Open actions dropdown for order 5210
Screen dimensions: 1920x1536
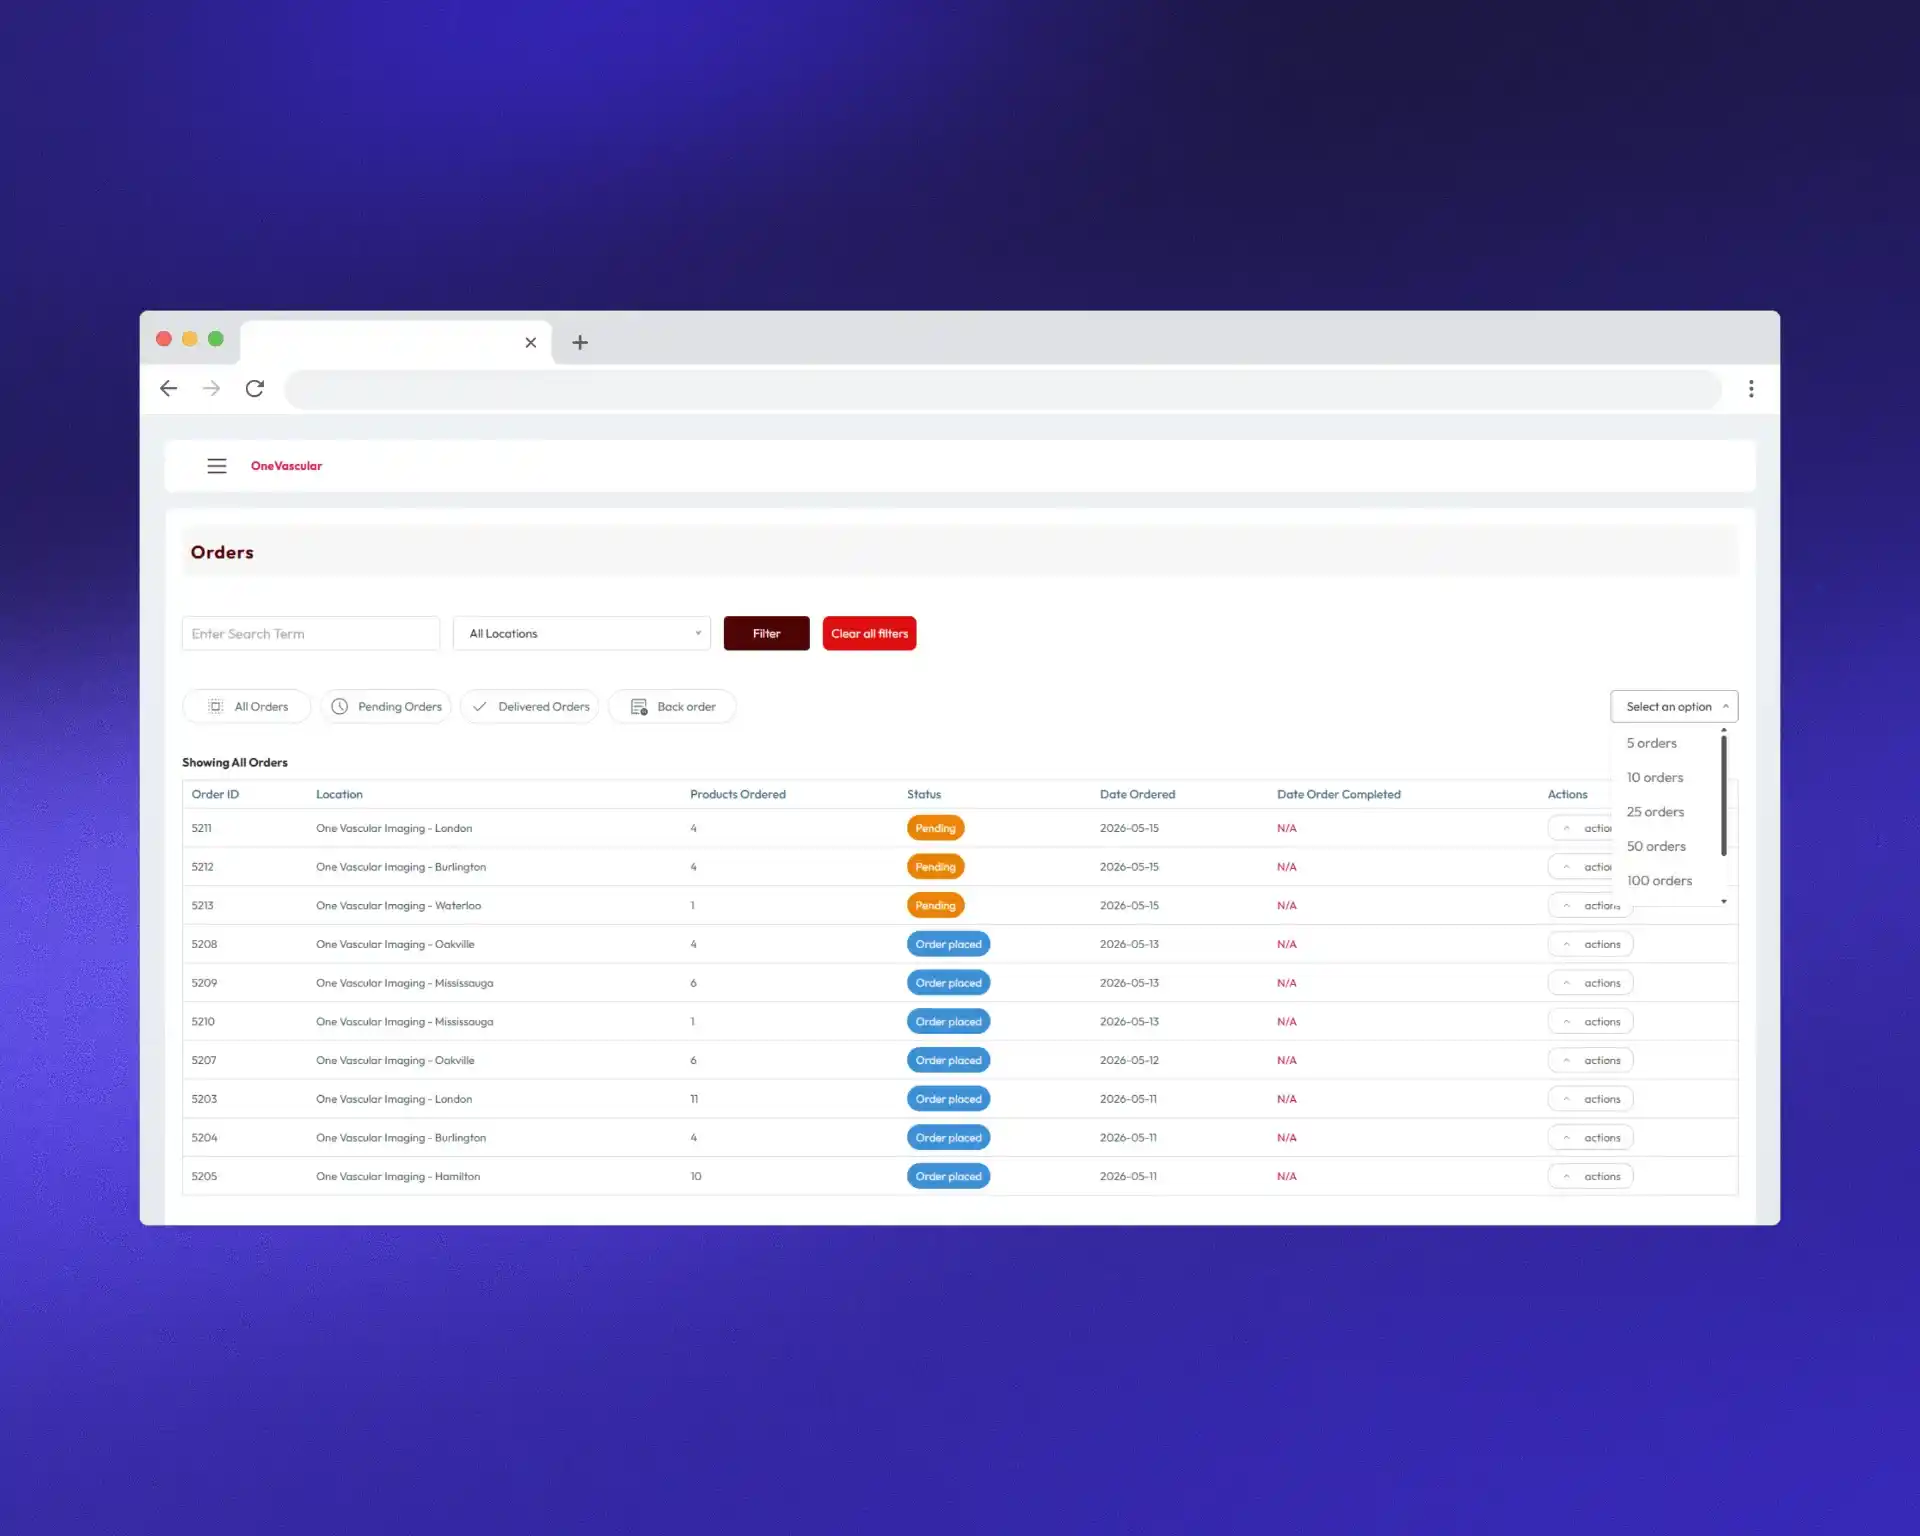click(1591, 1022)
